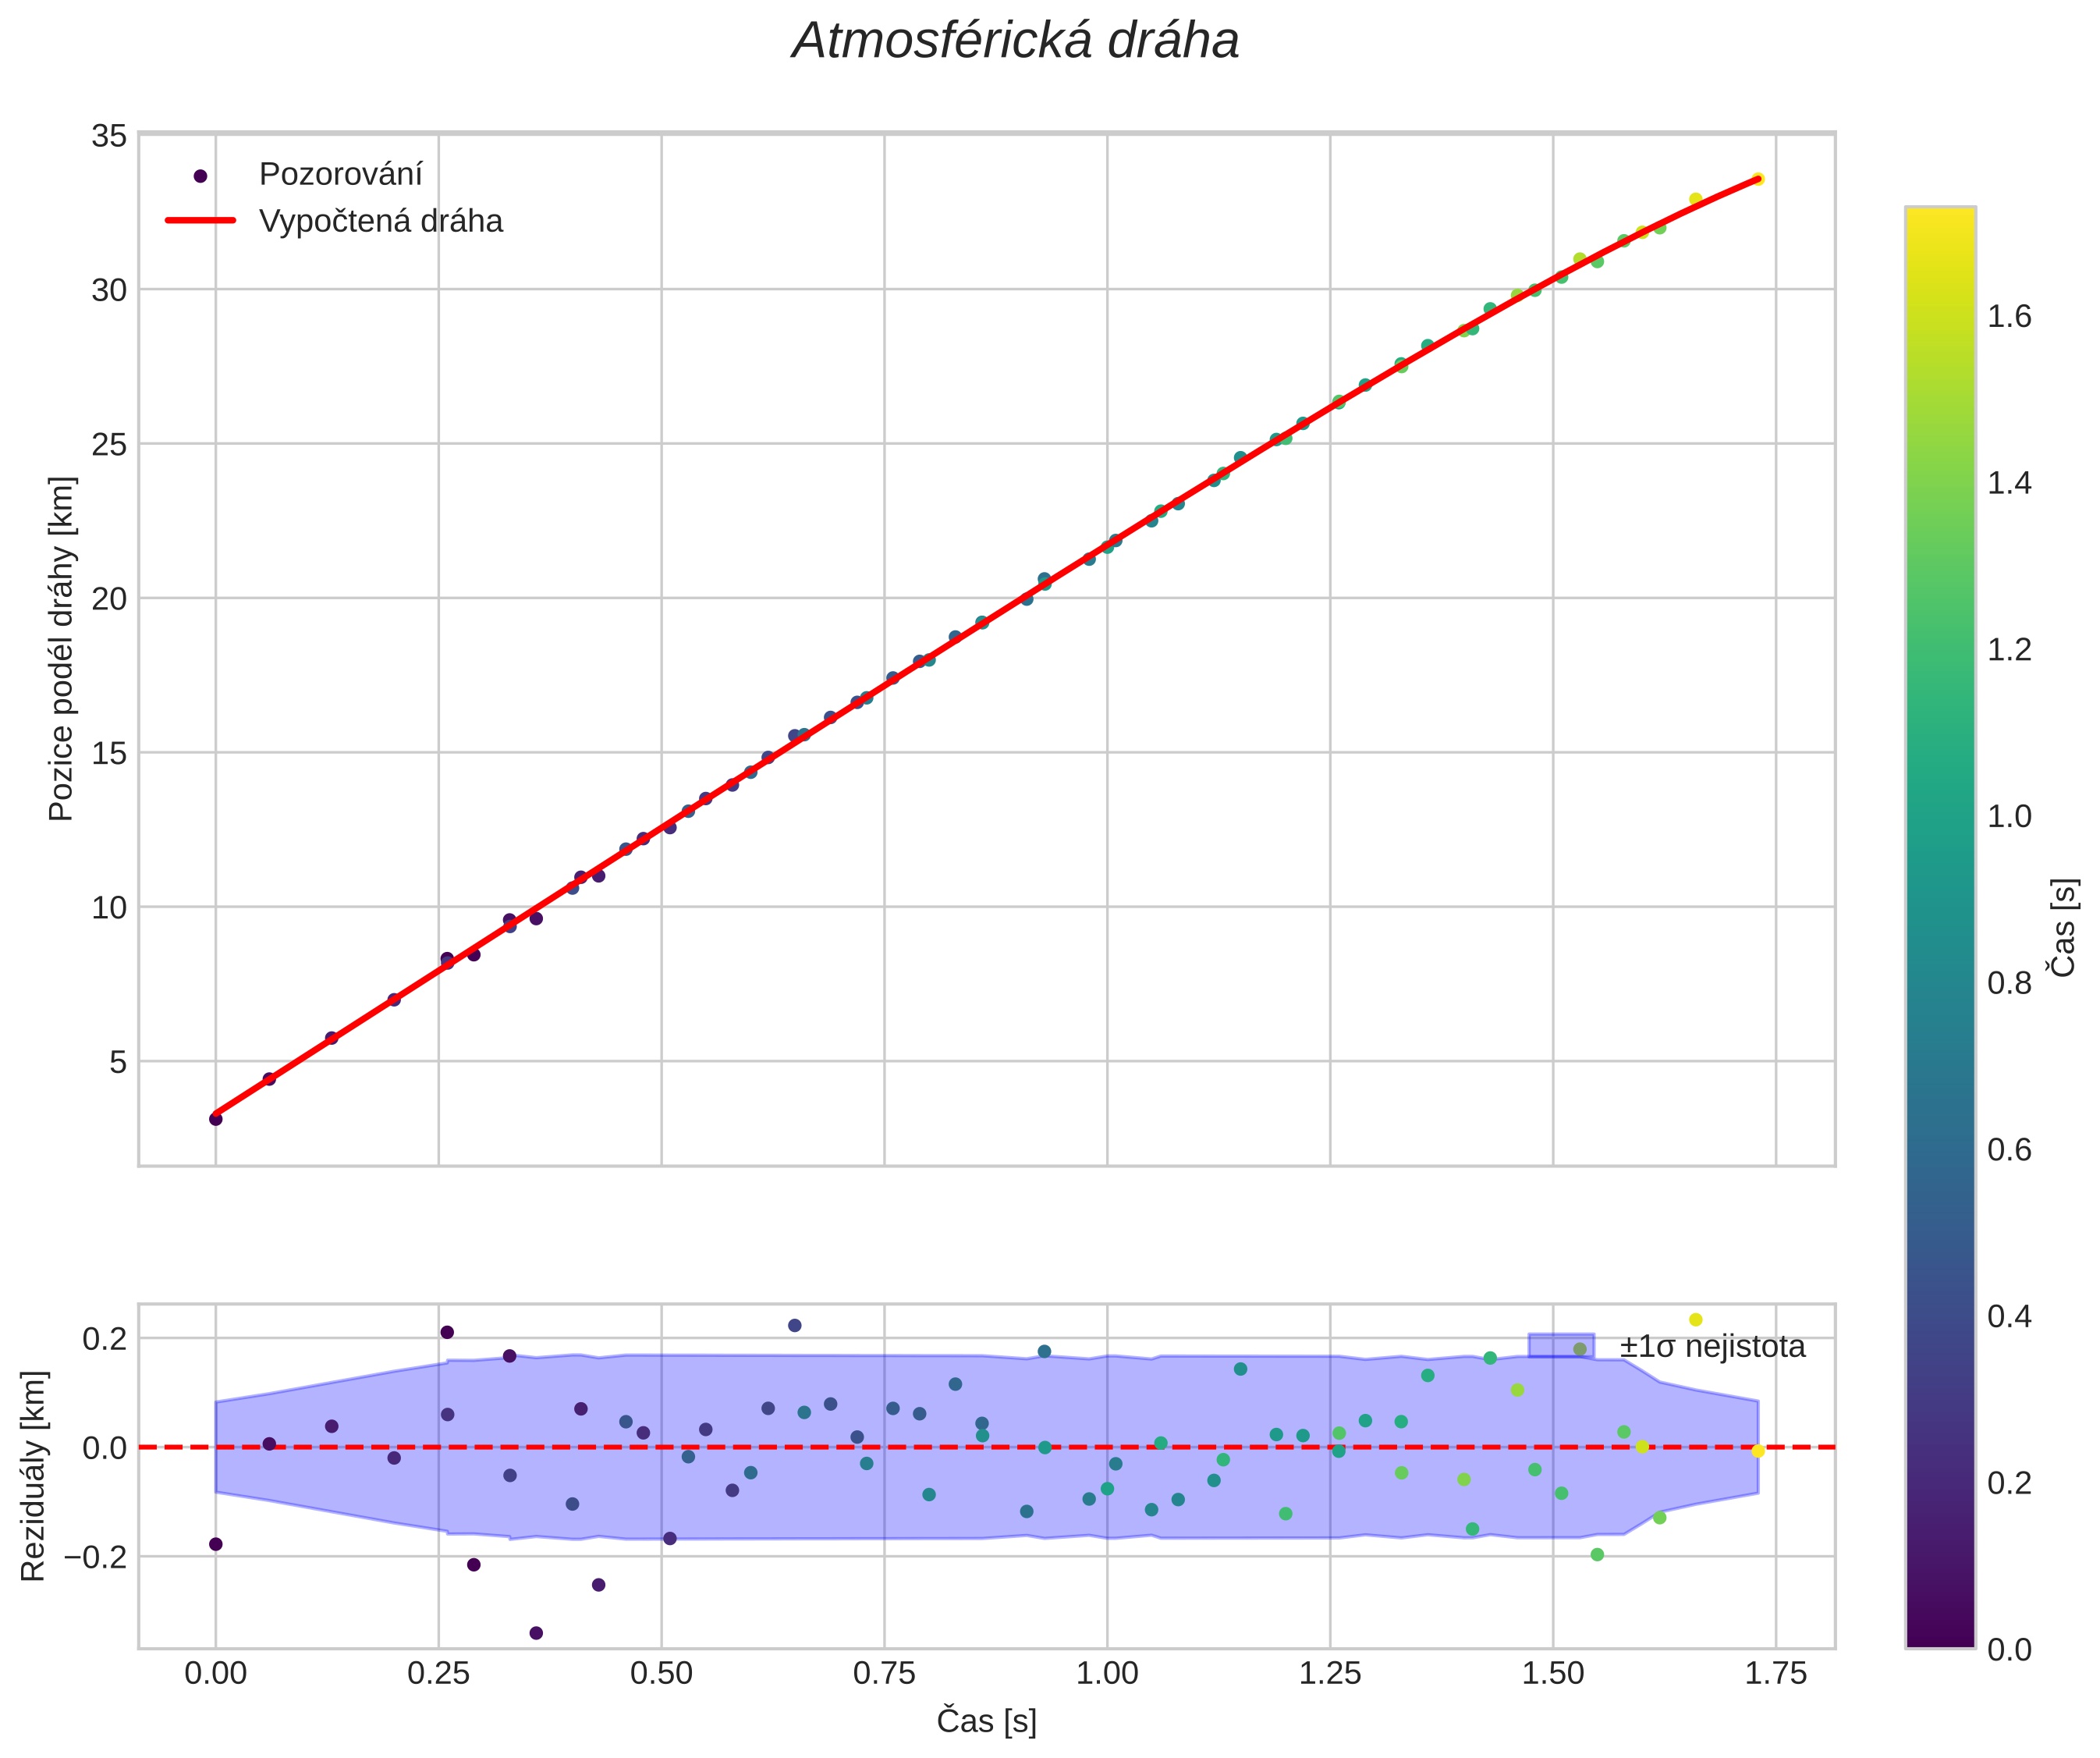Click the 35 tick label on y-axis
The image size is (2100, 1758).
click(x=109, y=136)
